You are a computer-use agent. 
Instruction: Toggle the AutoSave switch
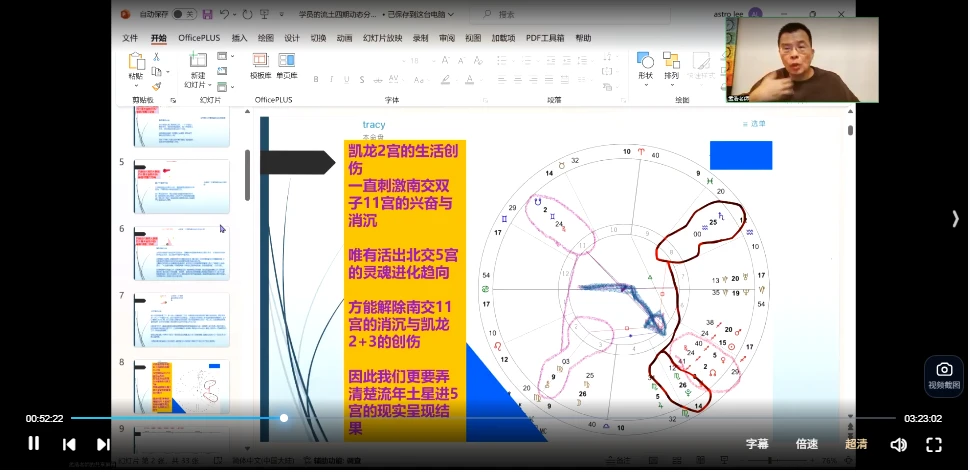[183, 14]
